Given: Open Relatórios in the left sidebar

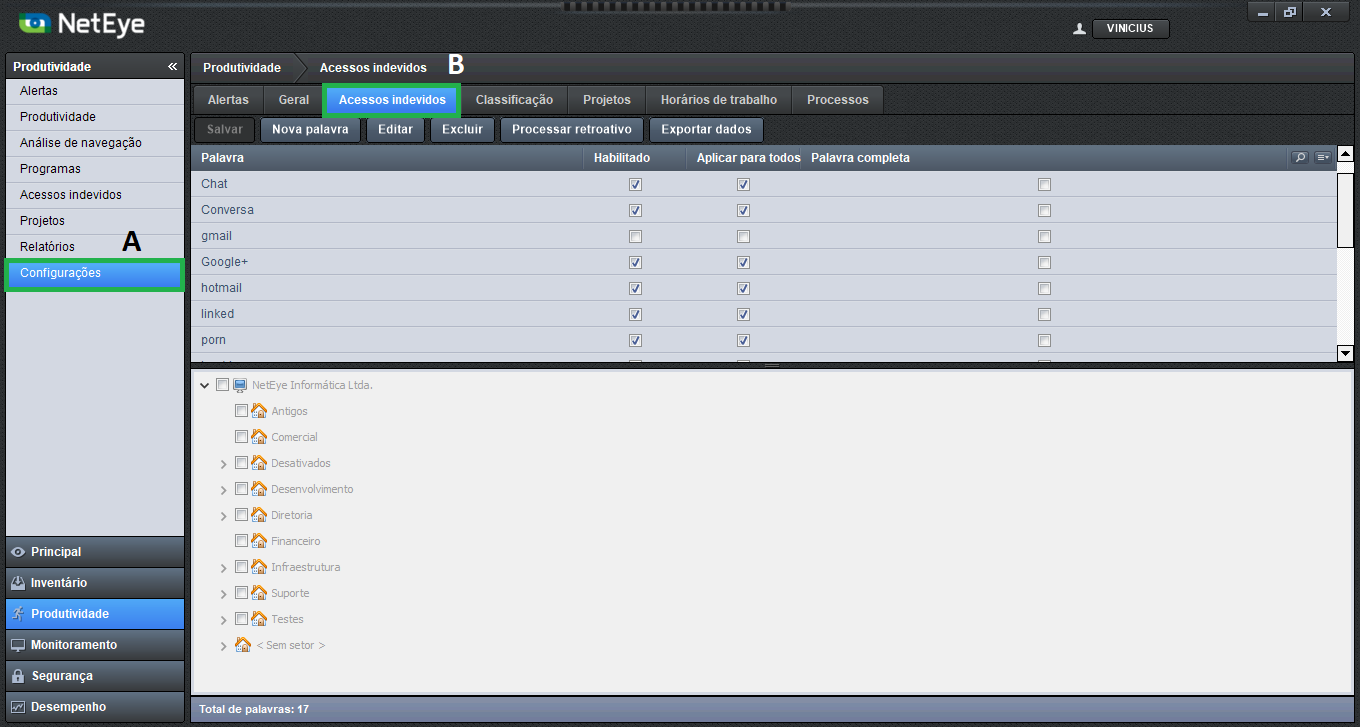Looking at the screenshot, I should pyautogui.click(x=47, y=247).
